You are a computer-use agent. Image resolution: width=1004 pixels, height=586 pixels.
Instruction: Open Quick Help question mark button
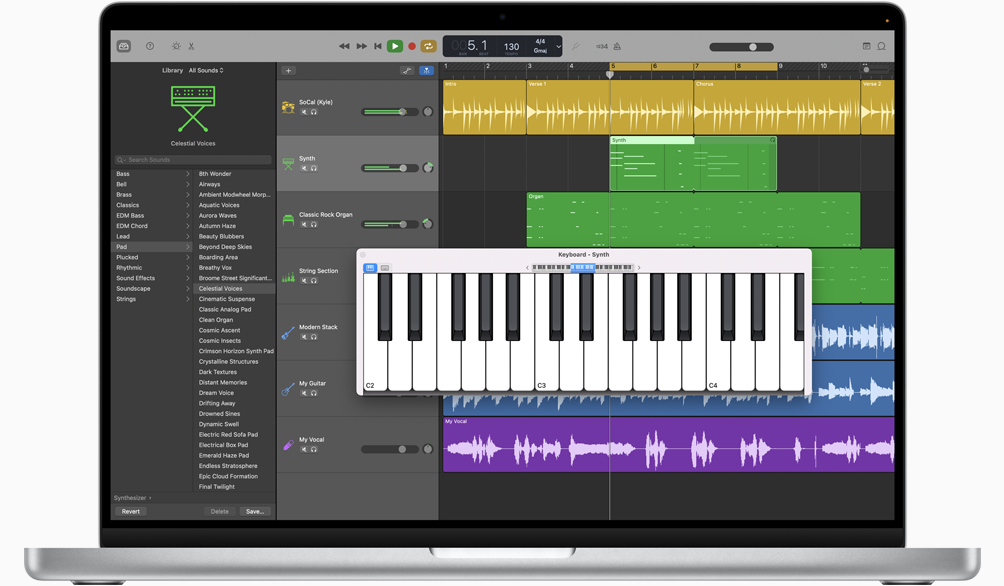(150, 46)
